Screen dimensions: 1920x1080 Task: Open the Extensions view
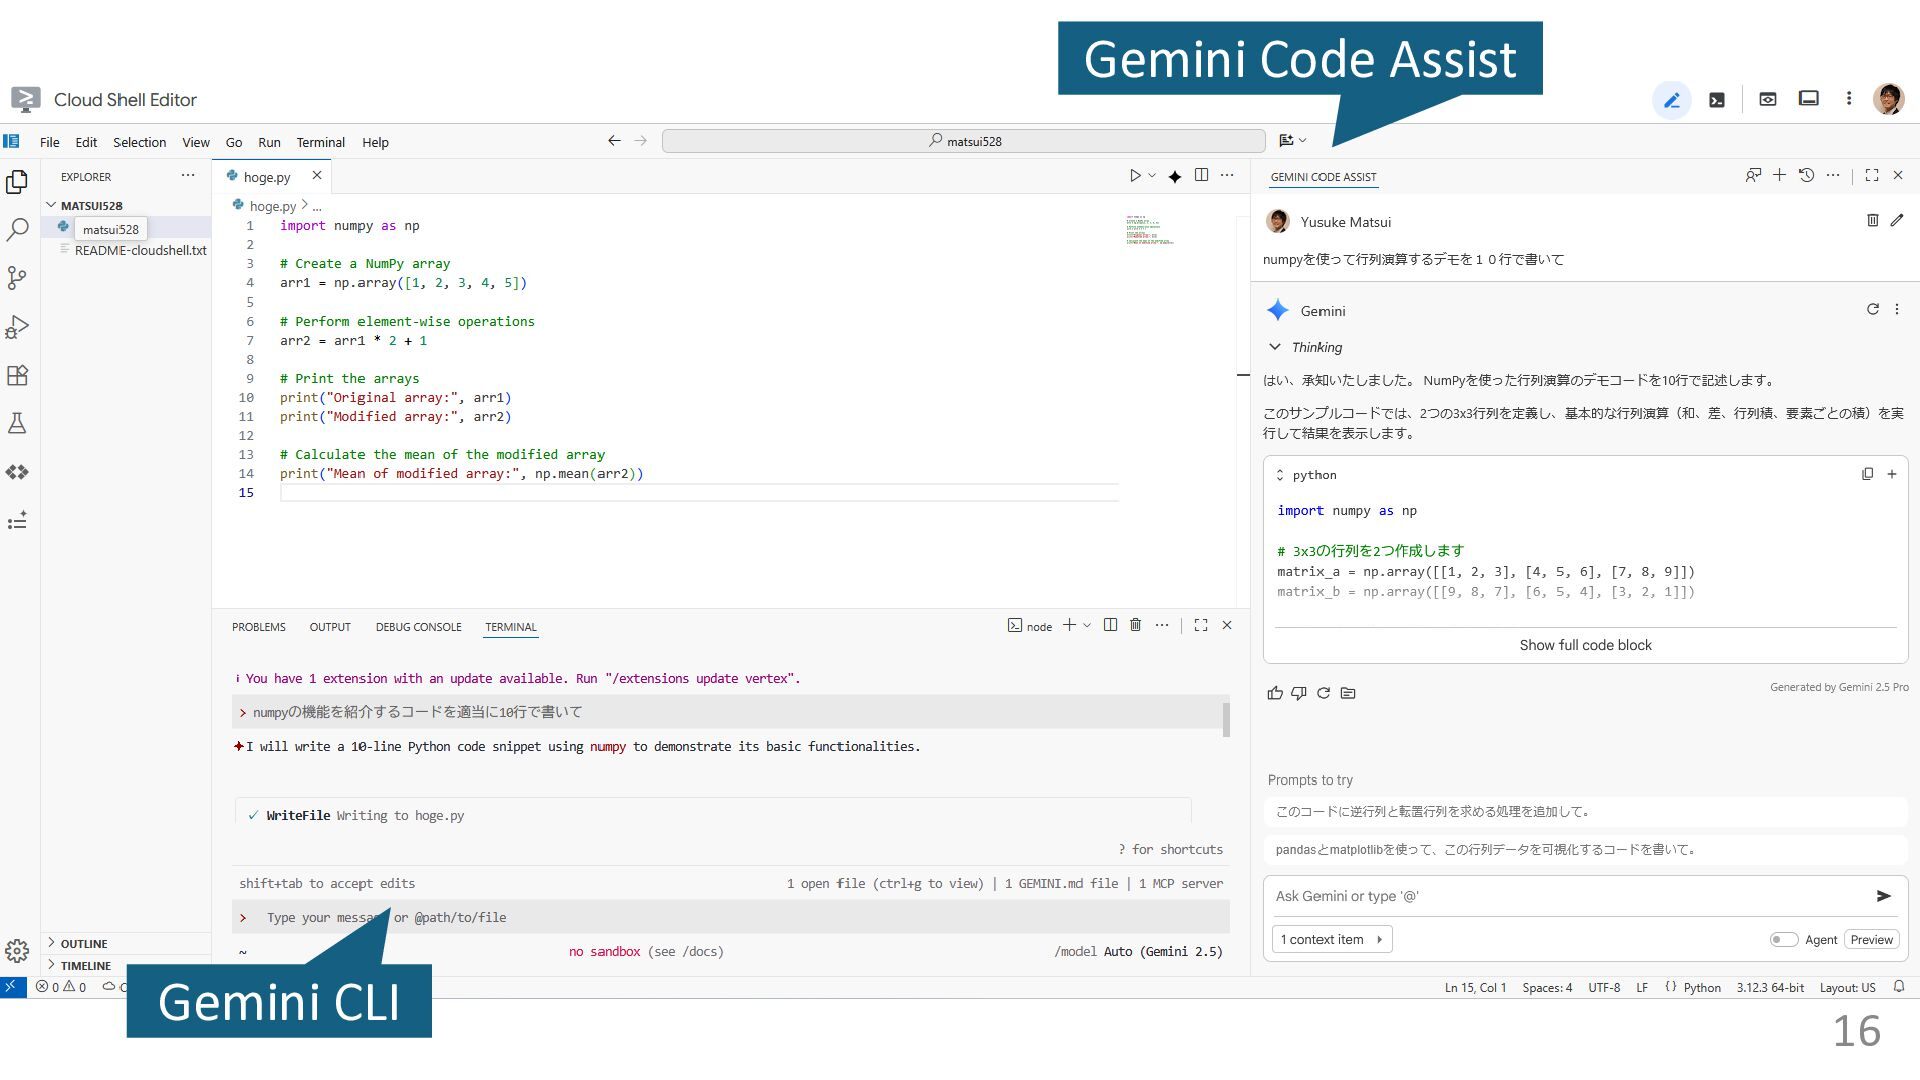(x=17, y=375)
